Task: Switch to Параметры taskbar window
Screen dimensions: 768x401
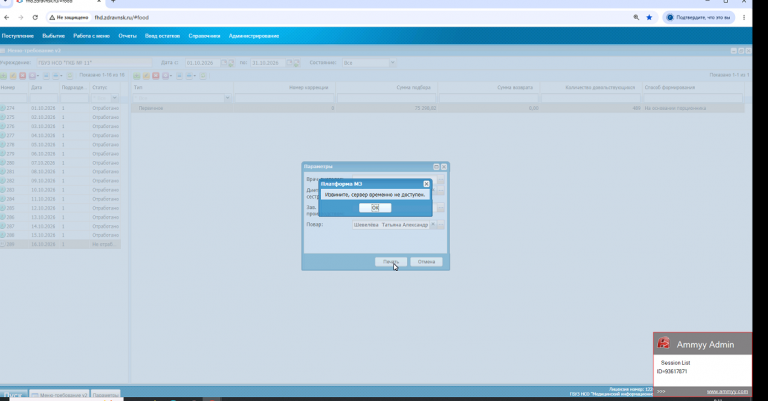Action: pyautogui.click(x=105, y=395)
